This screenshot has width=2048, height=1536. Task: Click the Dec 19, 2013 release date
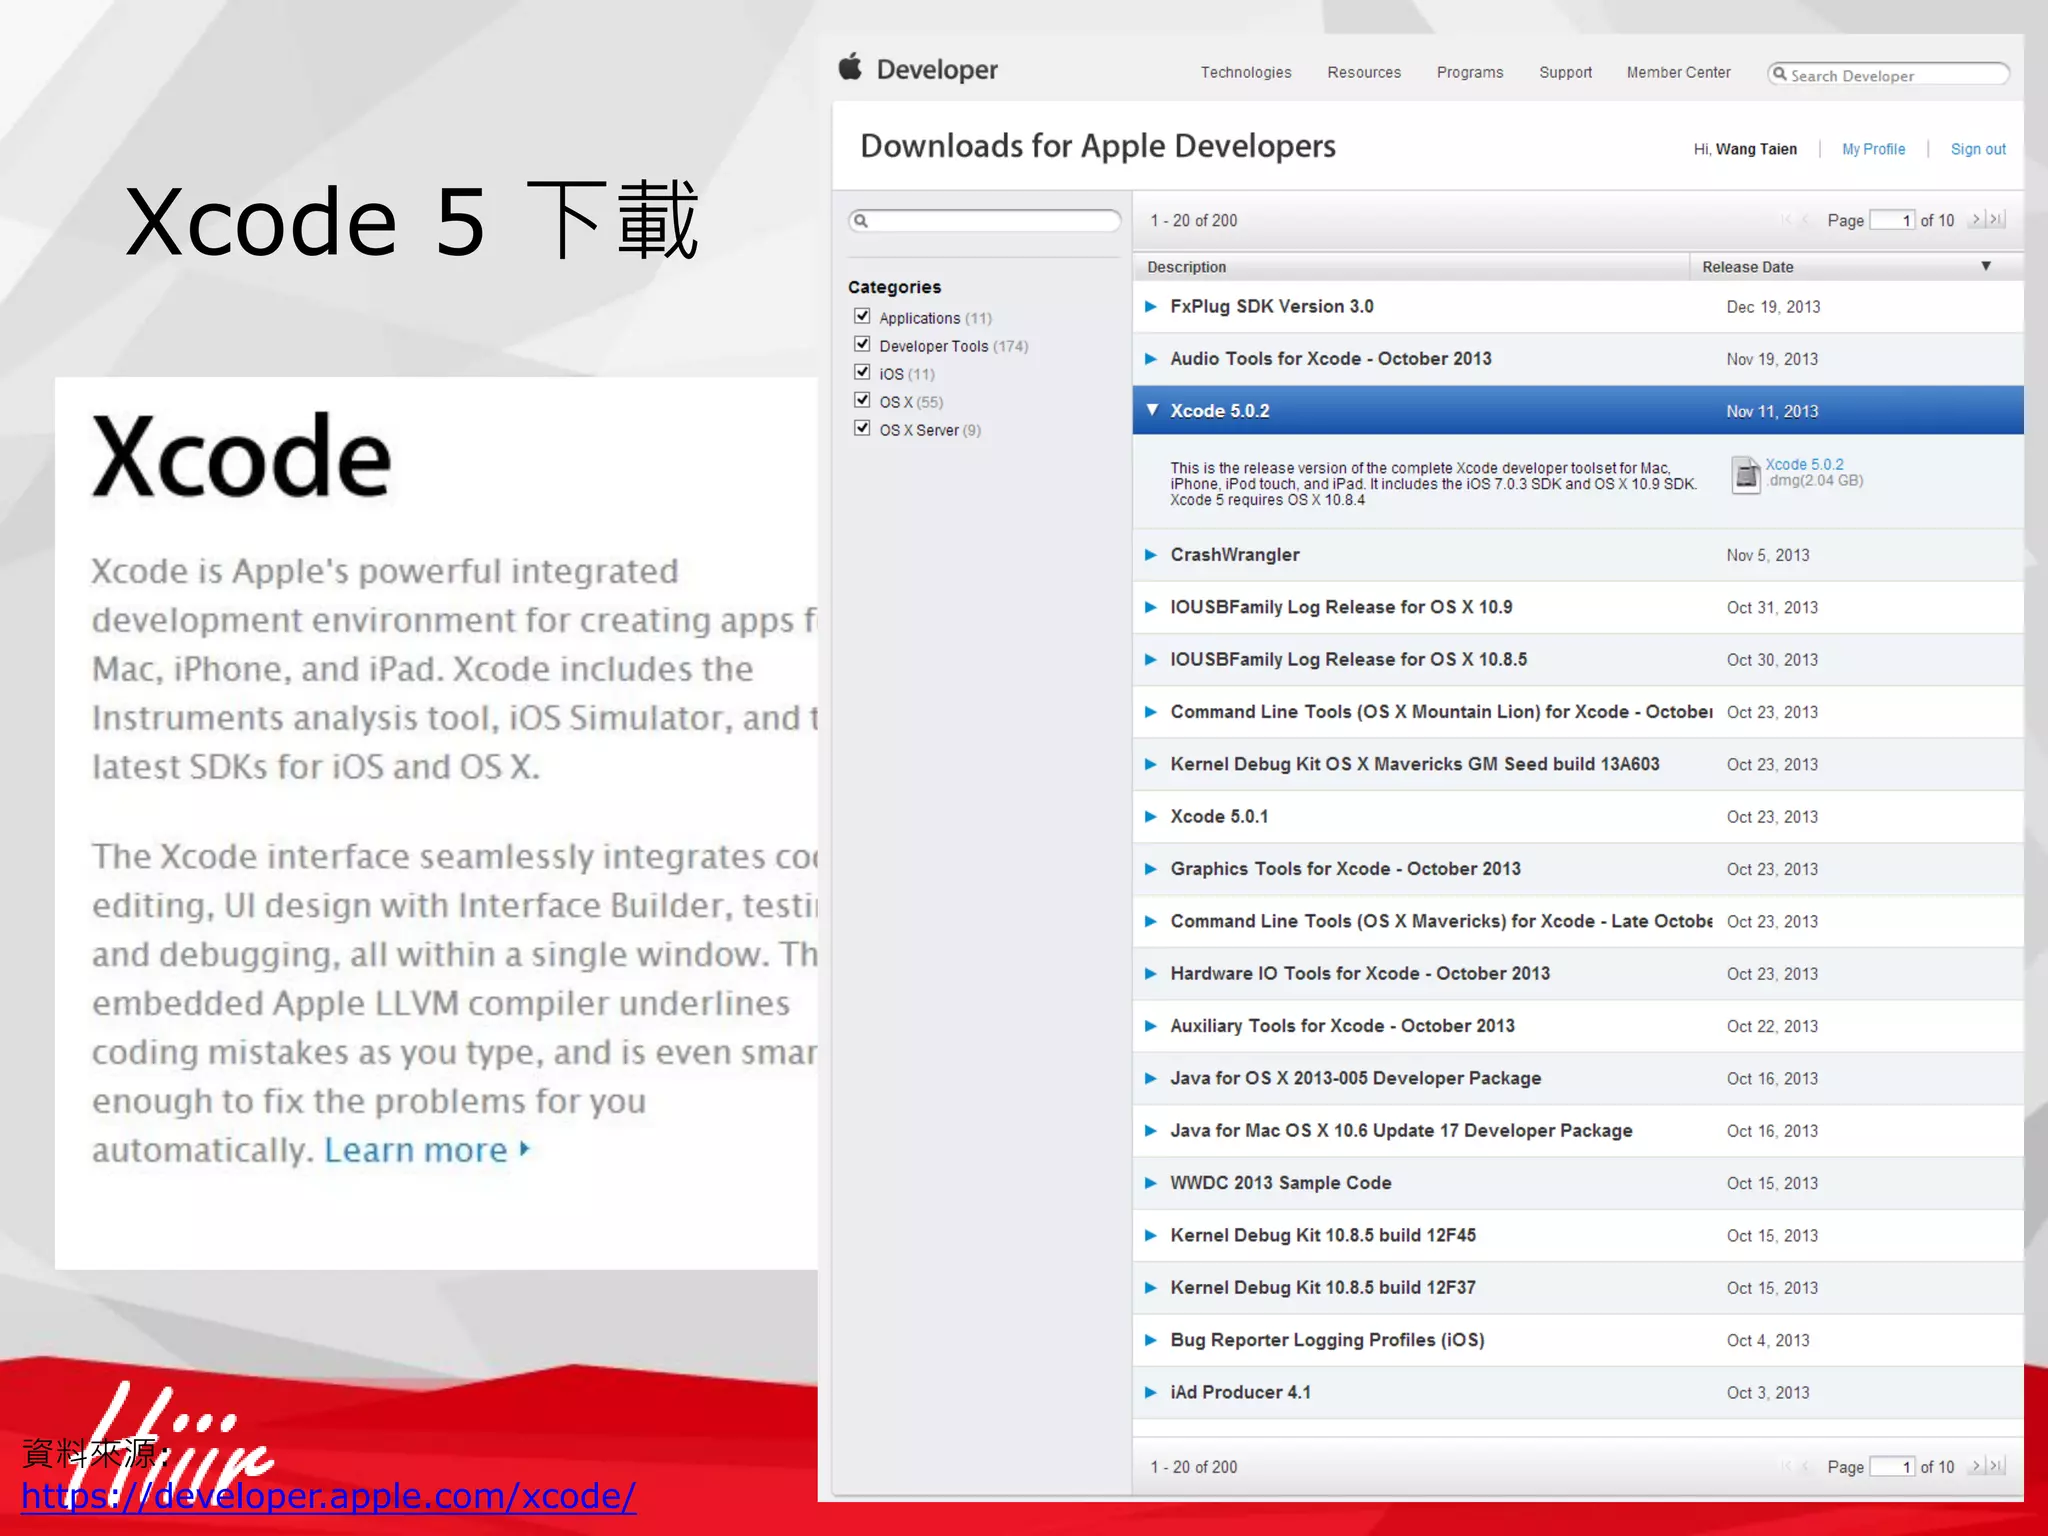(1773, 307)
